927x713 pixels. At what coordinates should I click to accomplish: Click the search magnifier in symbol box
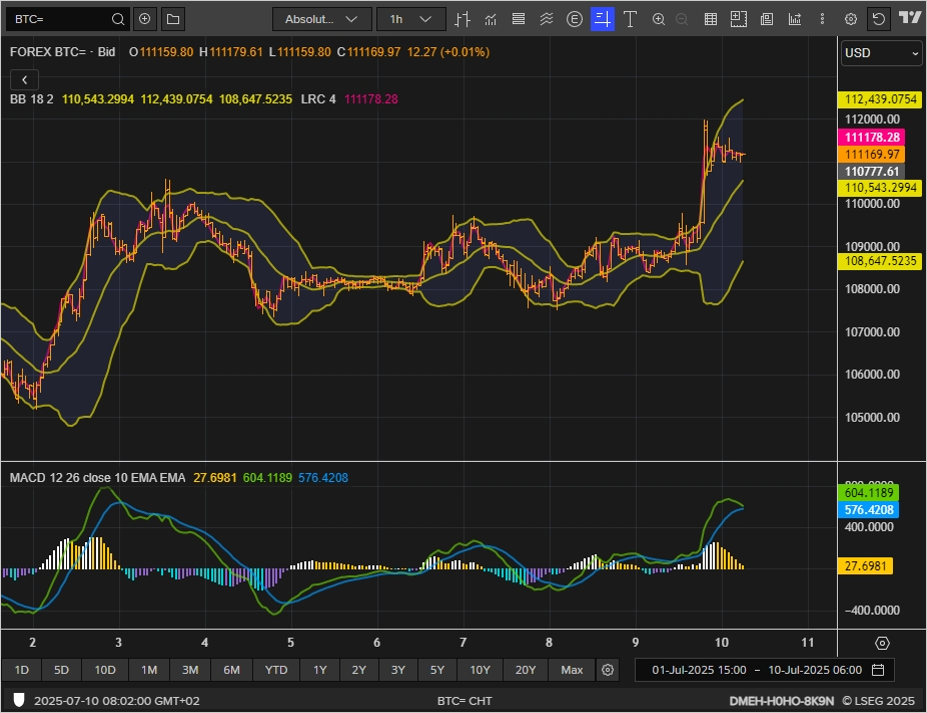click(x=118, y=20)
